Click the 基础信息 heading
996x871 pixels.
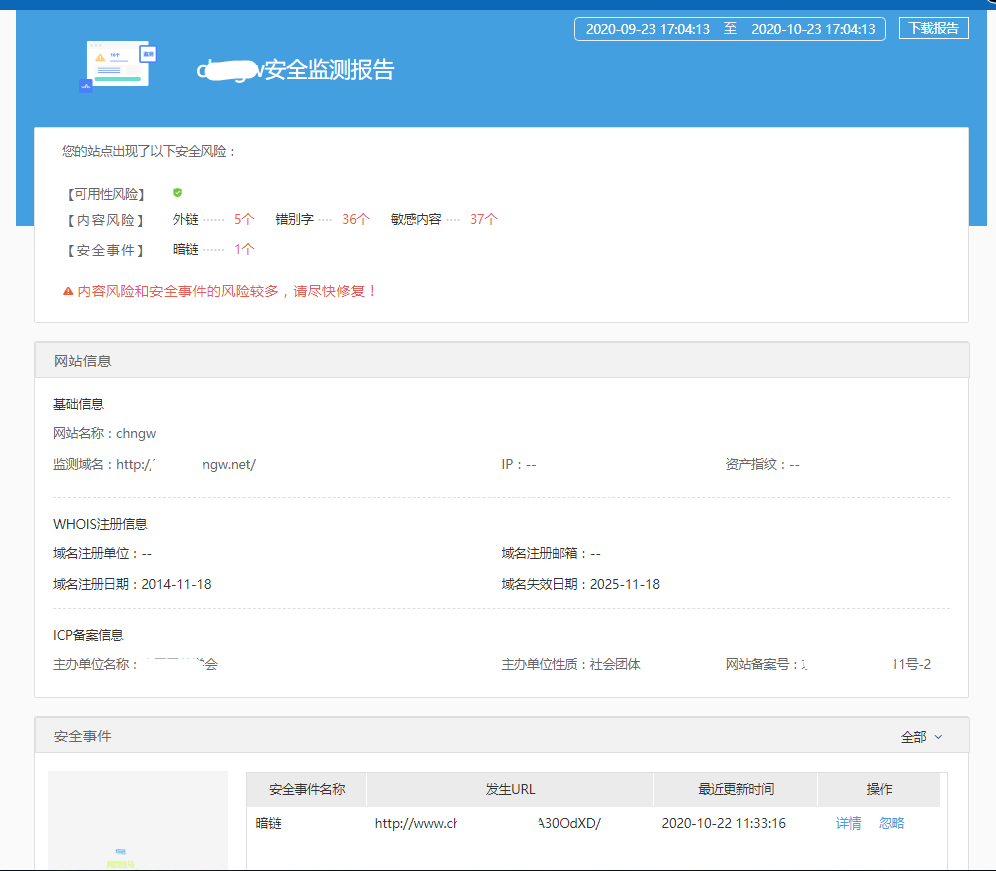pos(78,404)
